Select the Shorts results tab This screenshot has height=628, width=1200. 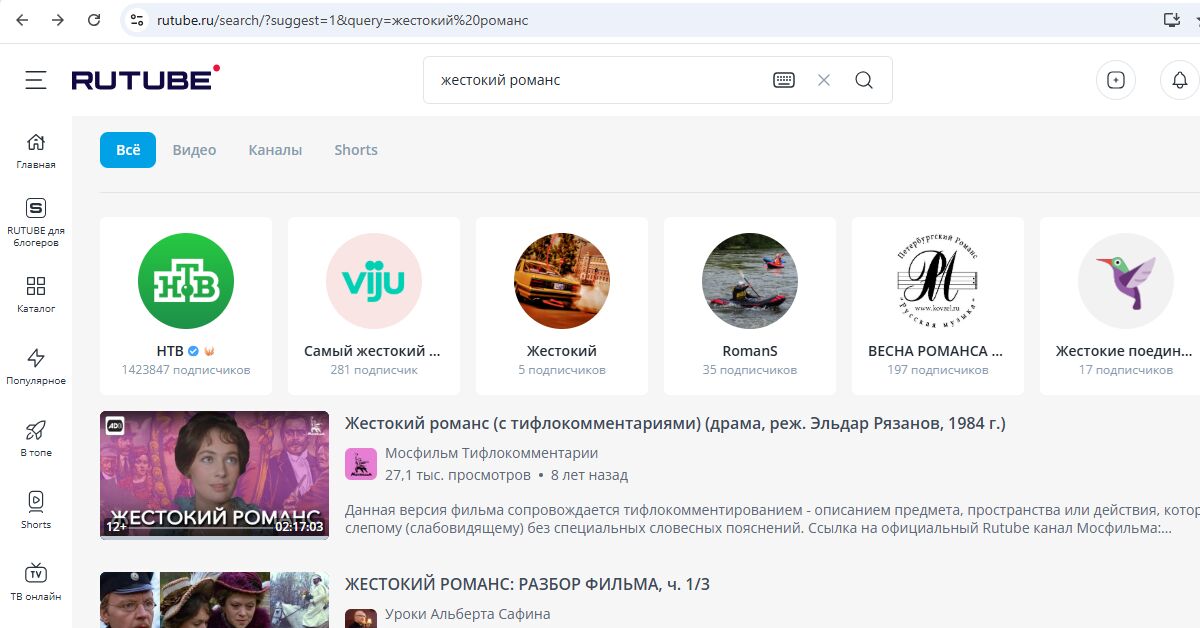[x=356, y=150]
